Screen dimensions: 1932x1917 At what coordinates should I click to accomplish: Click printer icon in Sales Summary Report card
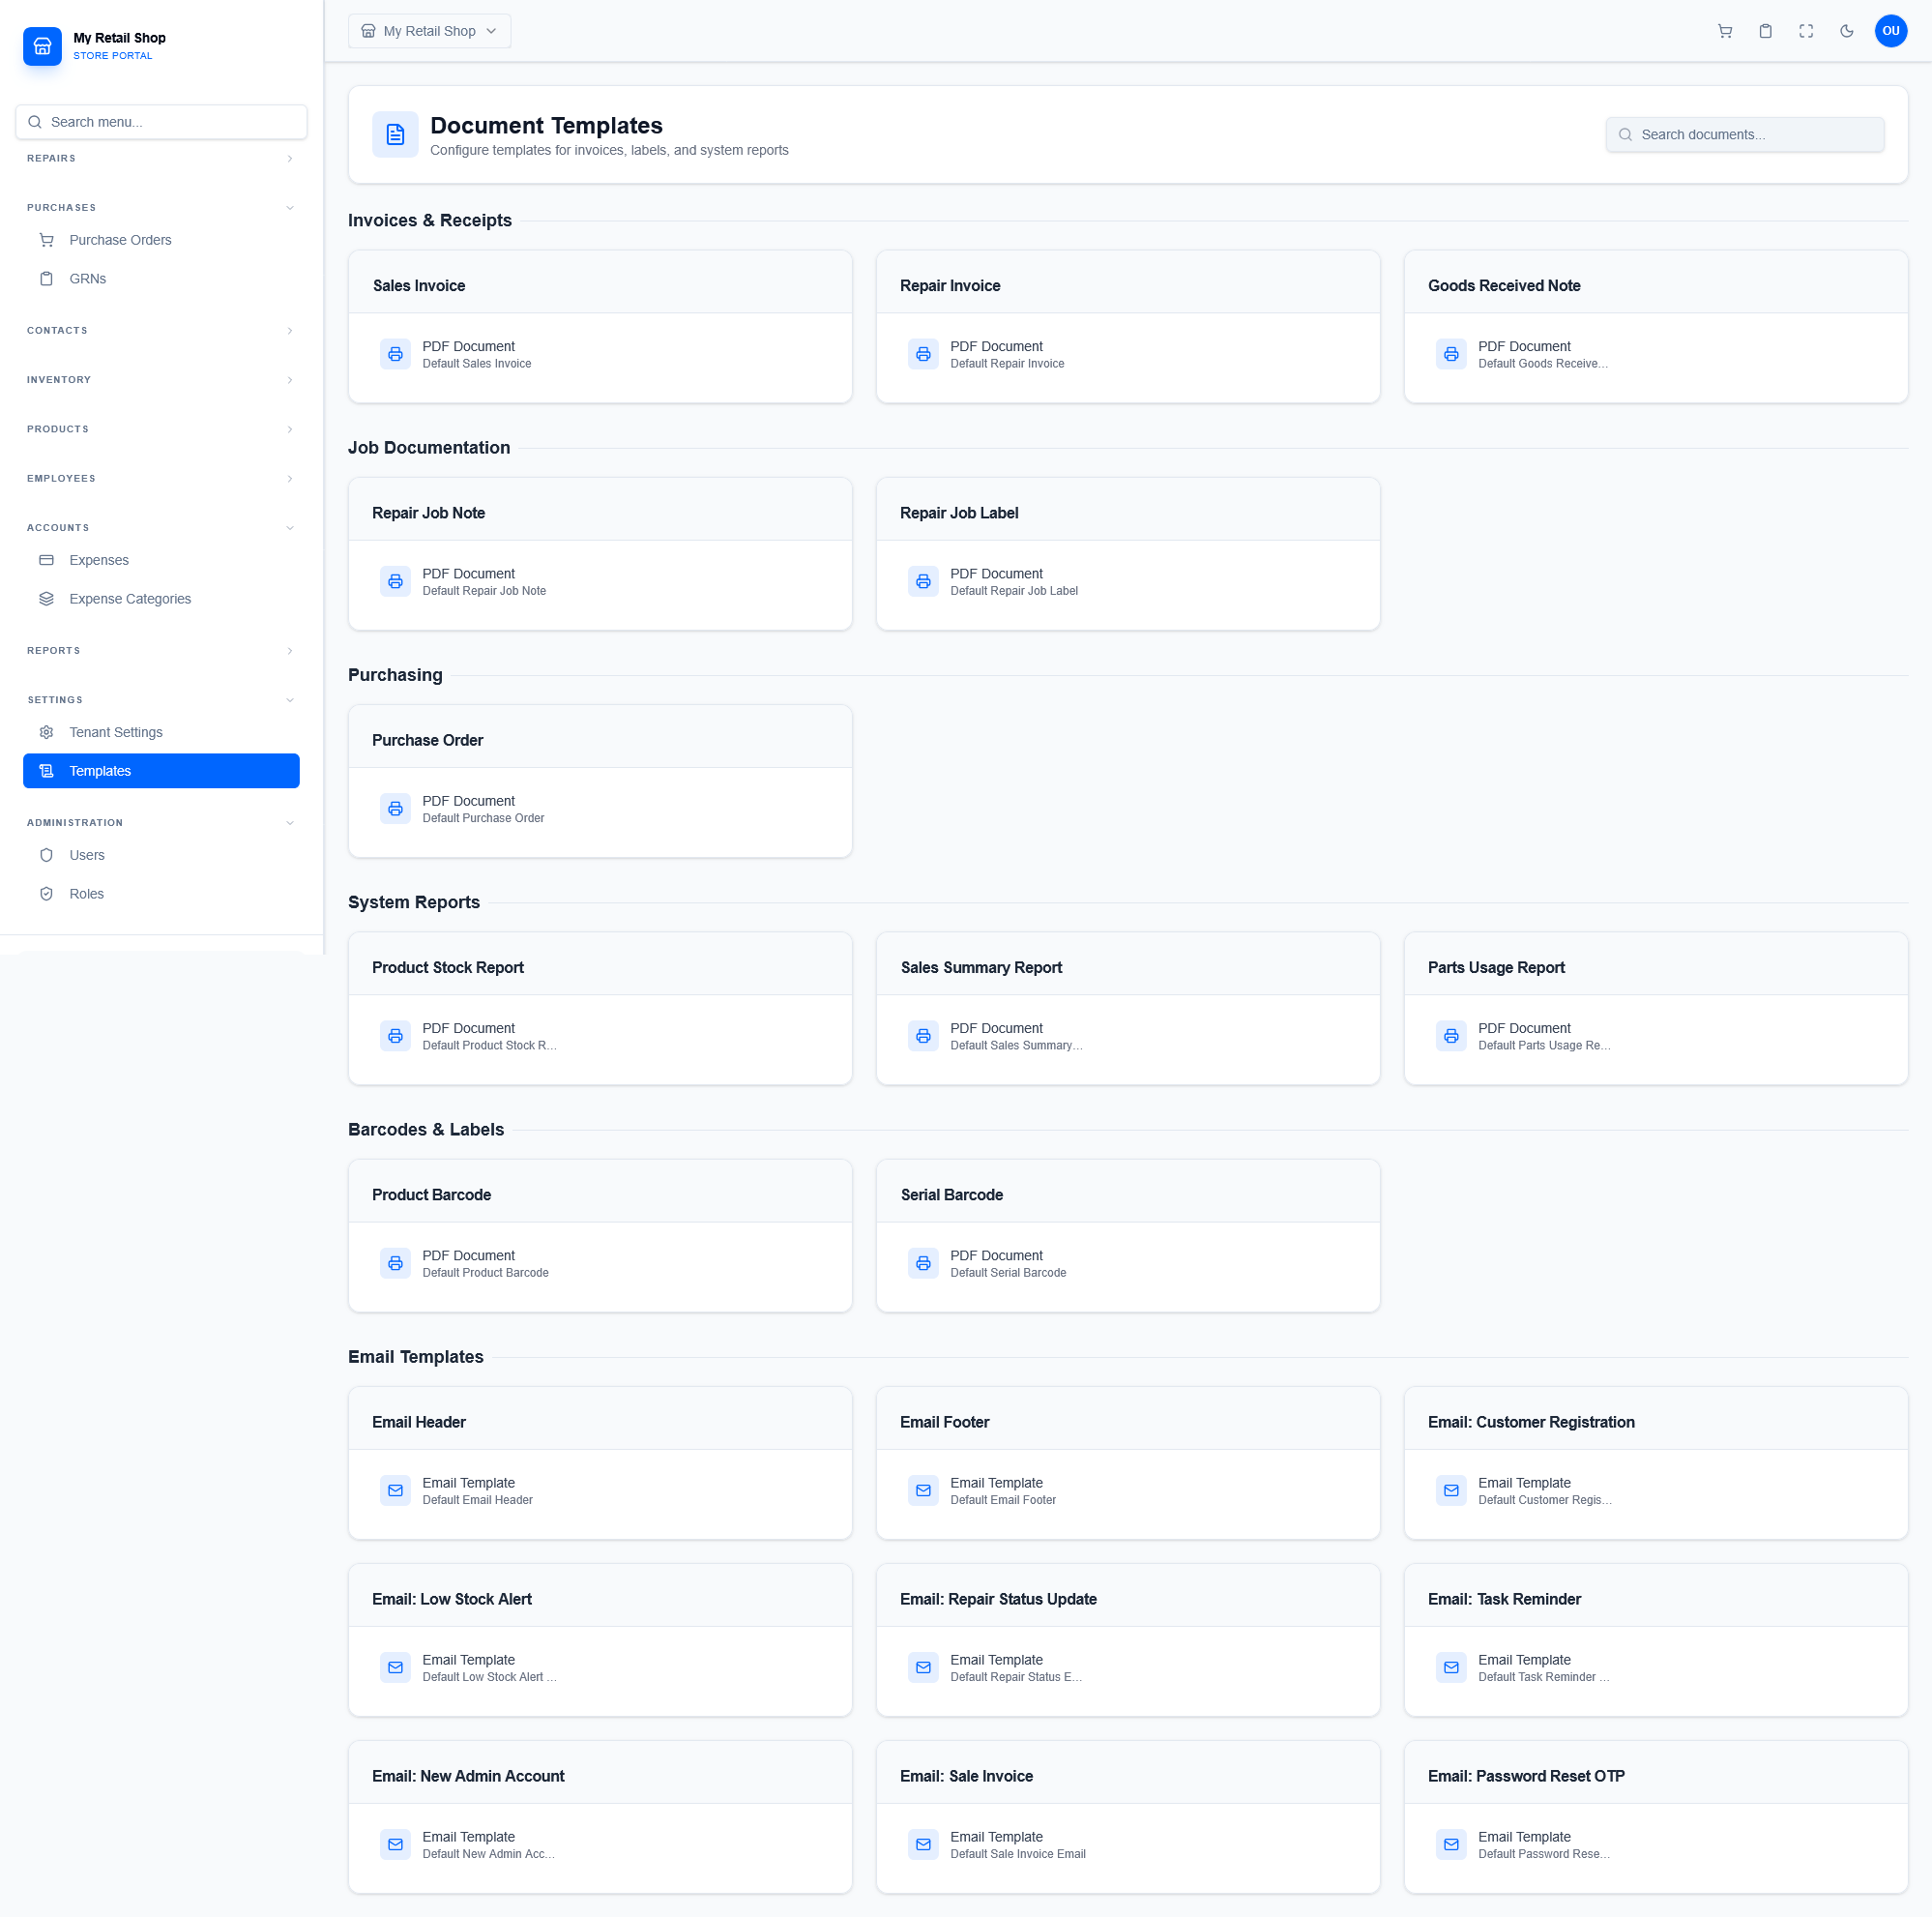[x=923, y=1036]
